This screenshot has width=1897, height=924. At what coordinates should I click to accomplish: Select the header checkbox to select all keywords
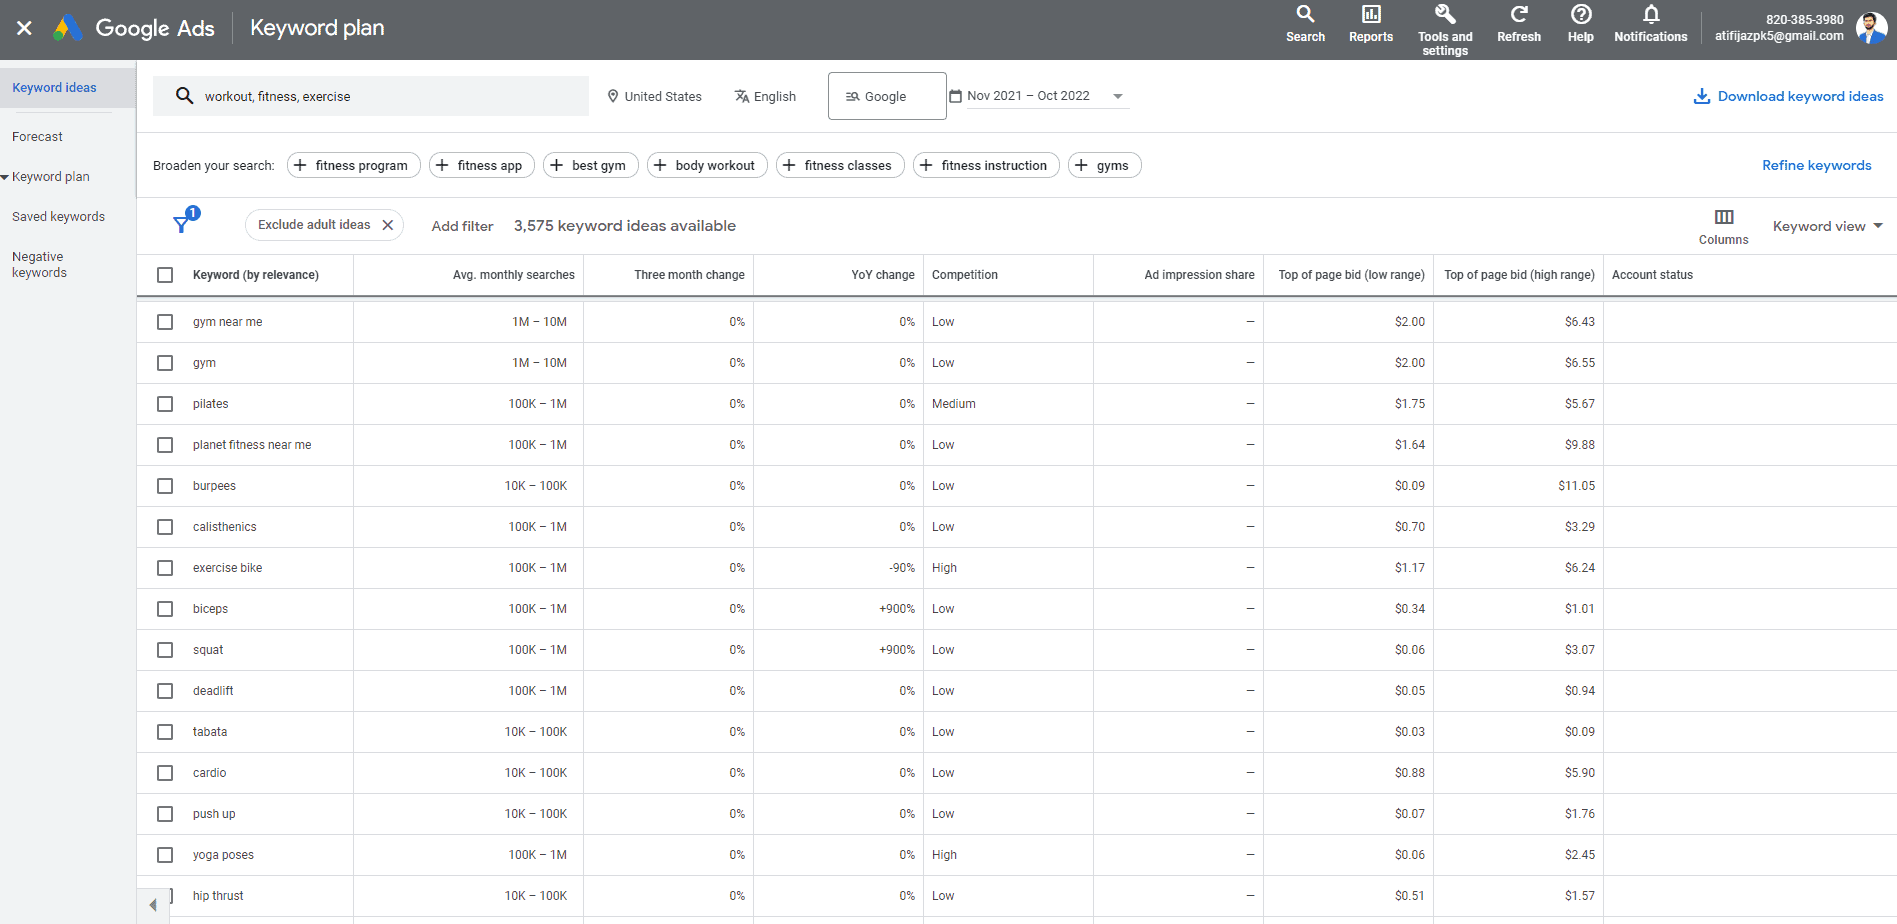[165, 274]
